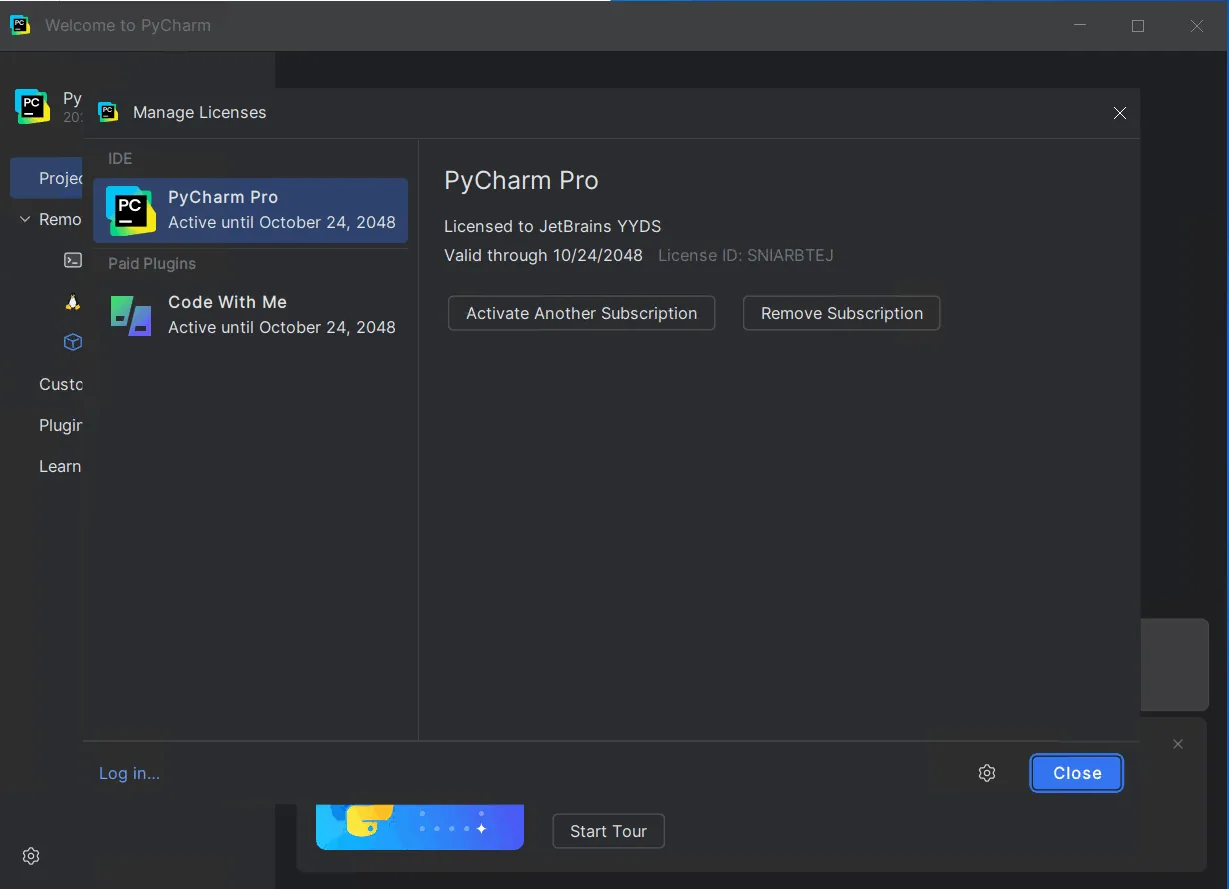Click Activate Another Subscription button
Screen dimensions: 1229x889
coord(581,313)
